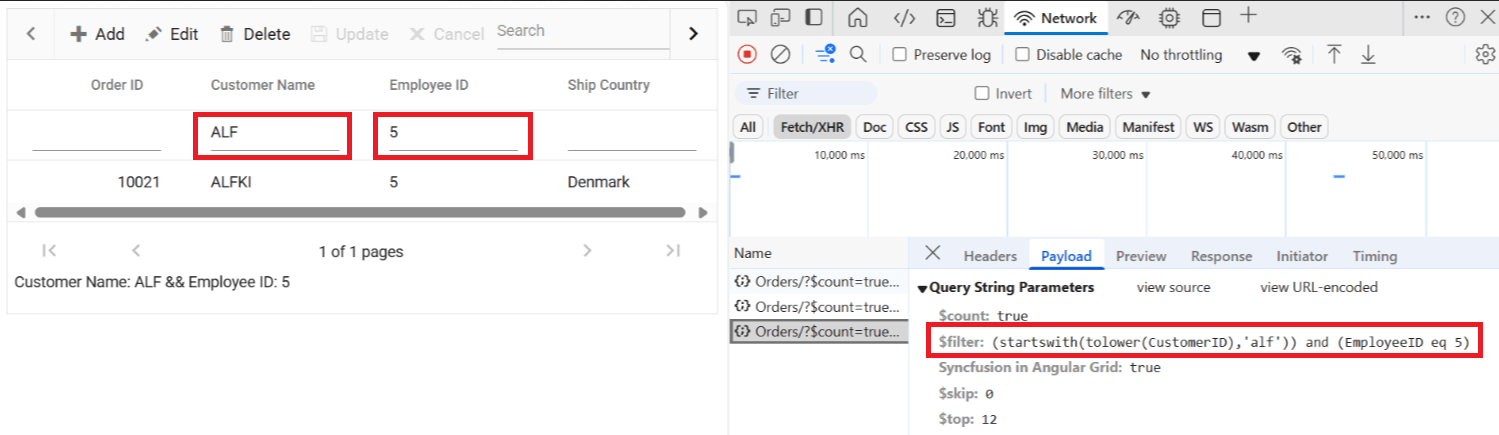Viewport: 1499px width, 435px height.
Task: Toggle the All request type filter
Action: 747,127
